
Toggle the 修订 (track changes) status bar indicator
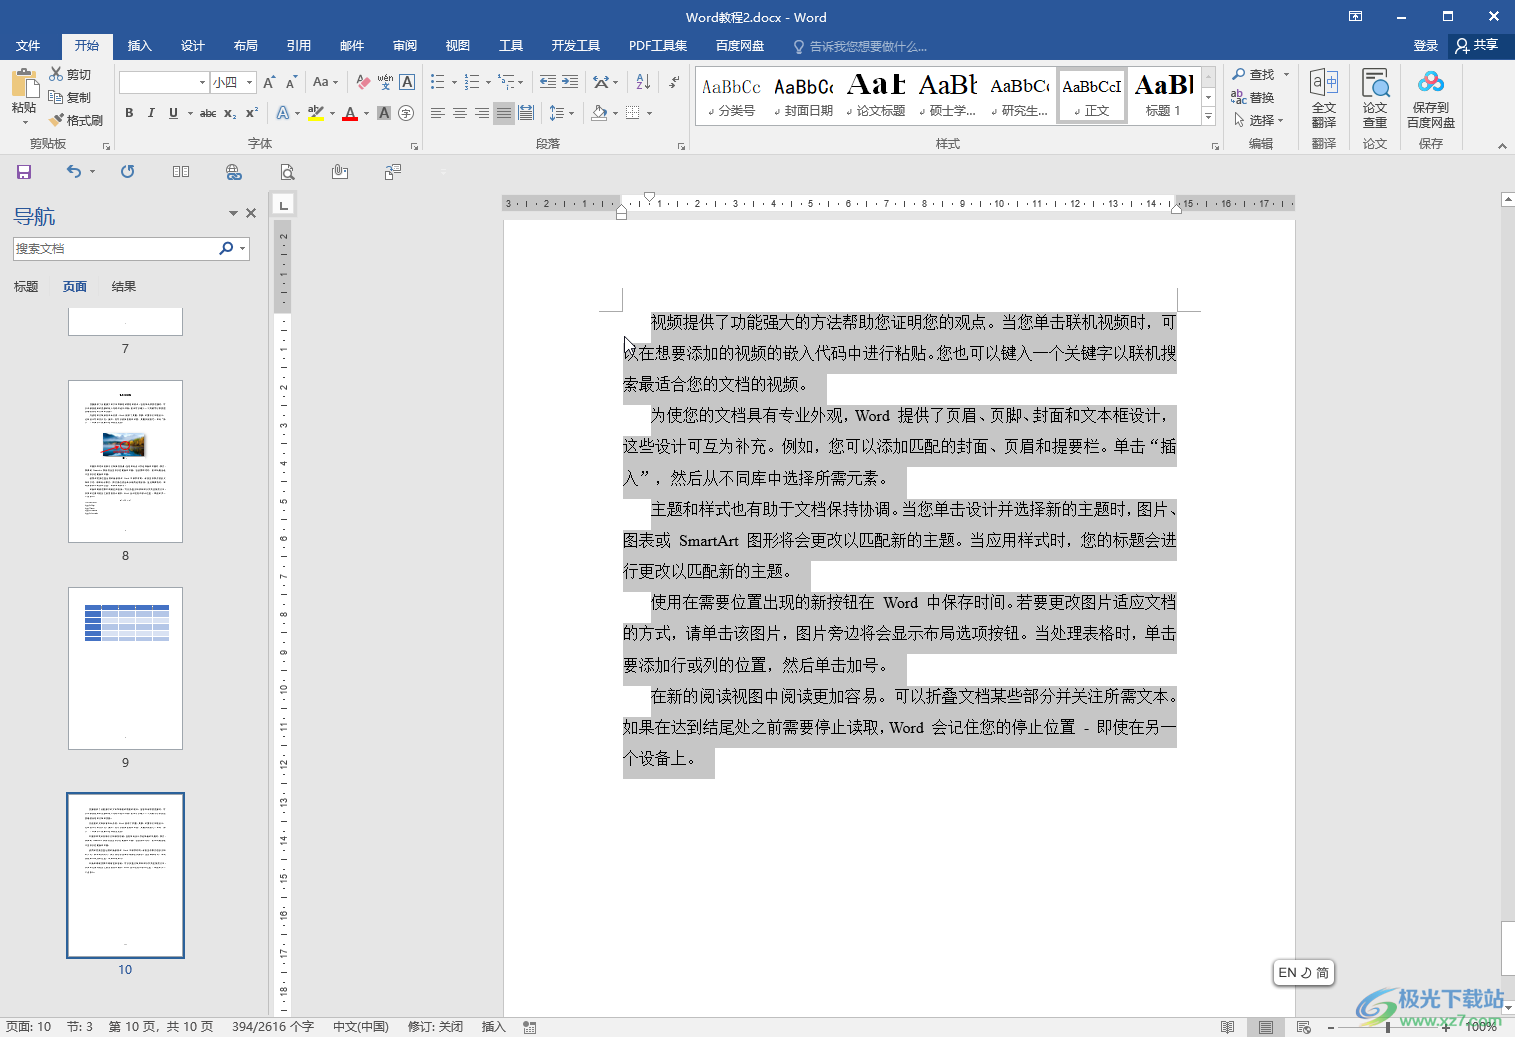[435, 1027]
